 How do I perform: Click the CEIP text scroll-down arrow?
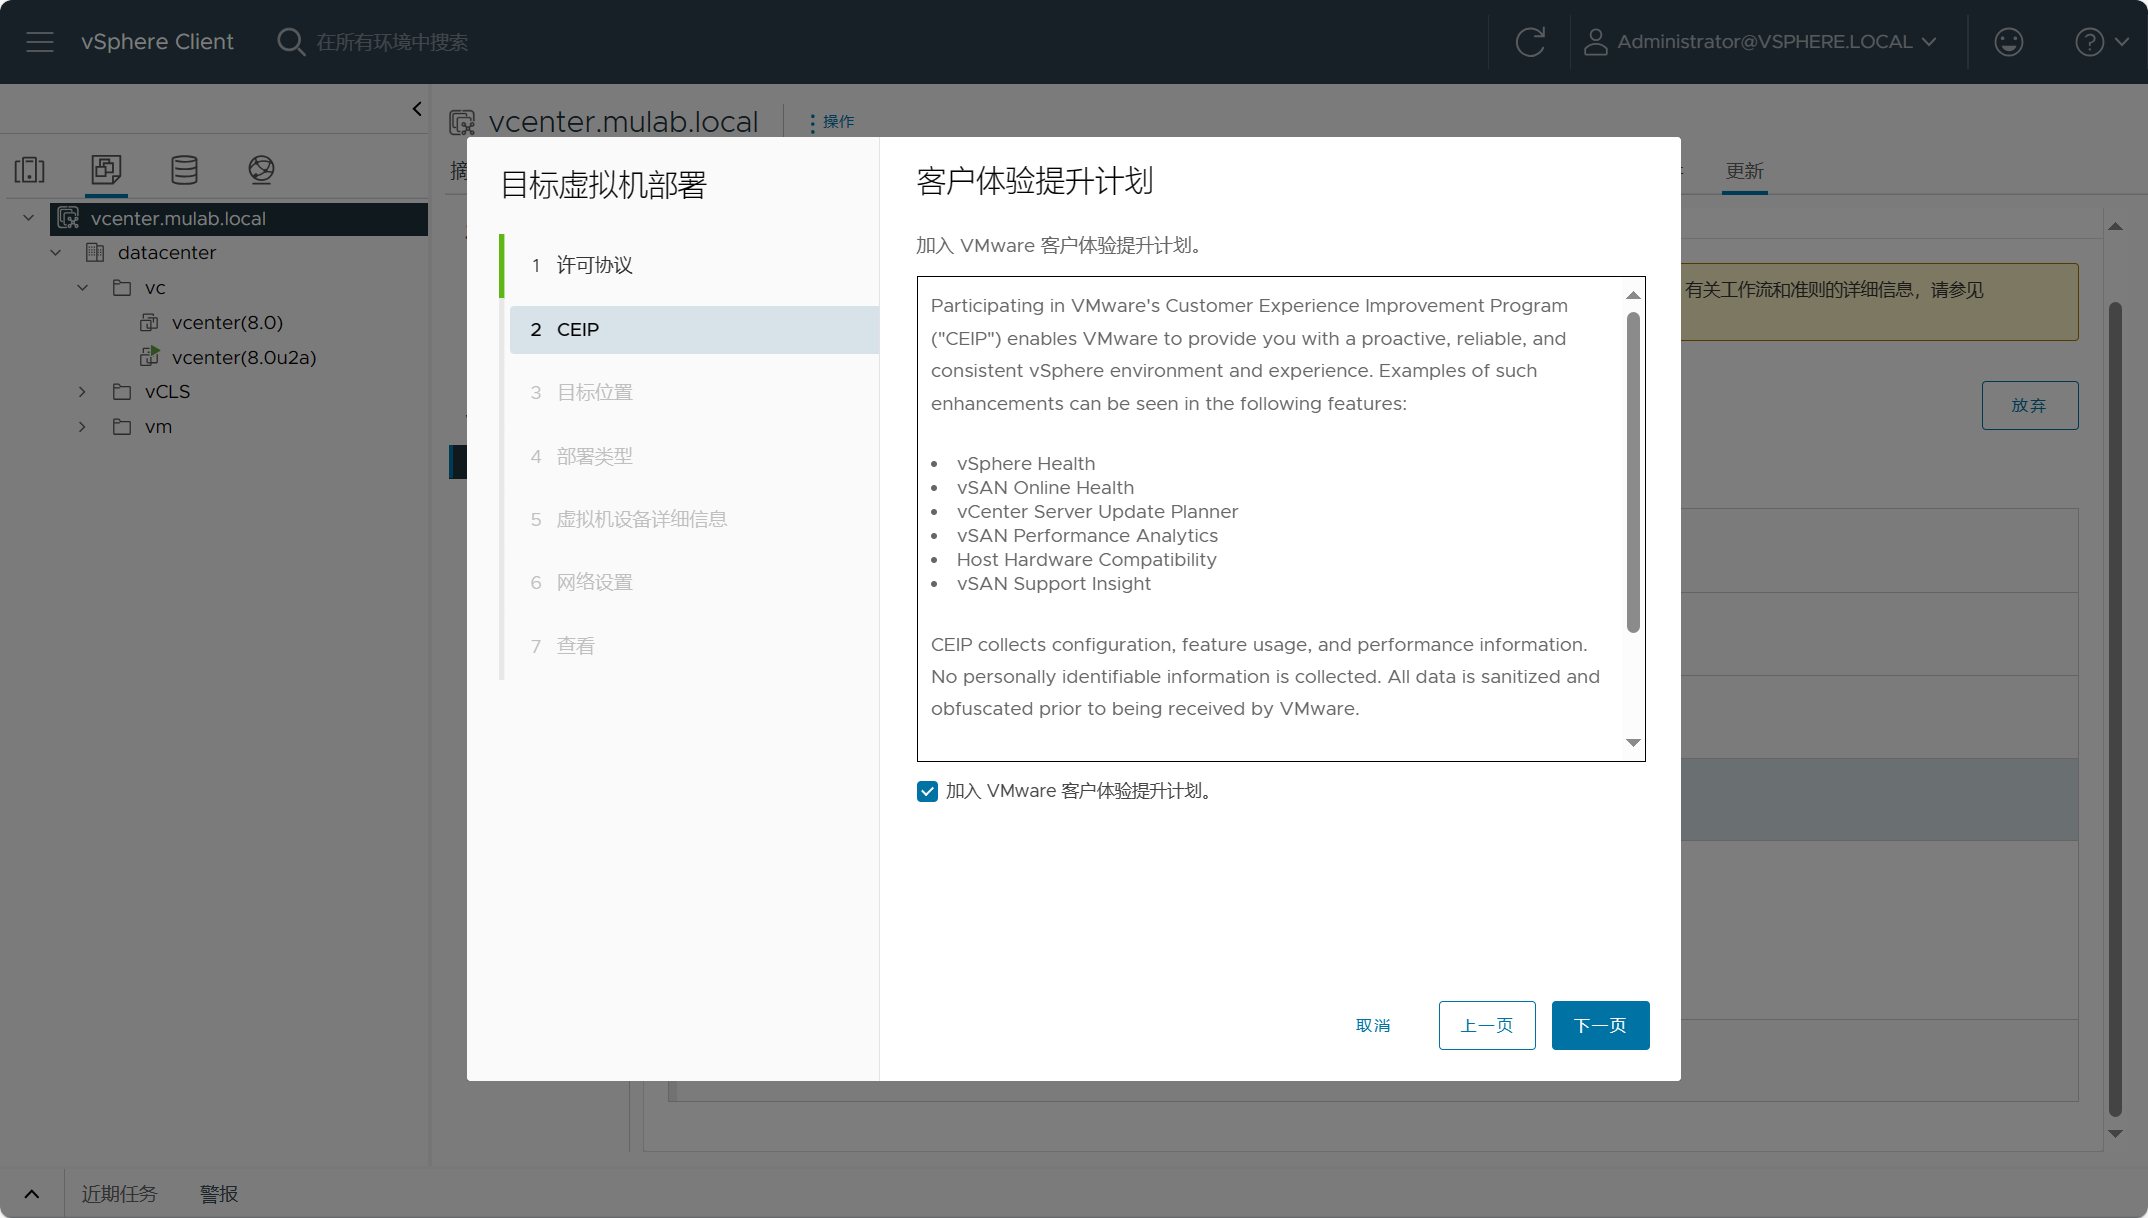(1633, 743)
